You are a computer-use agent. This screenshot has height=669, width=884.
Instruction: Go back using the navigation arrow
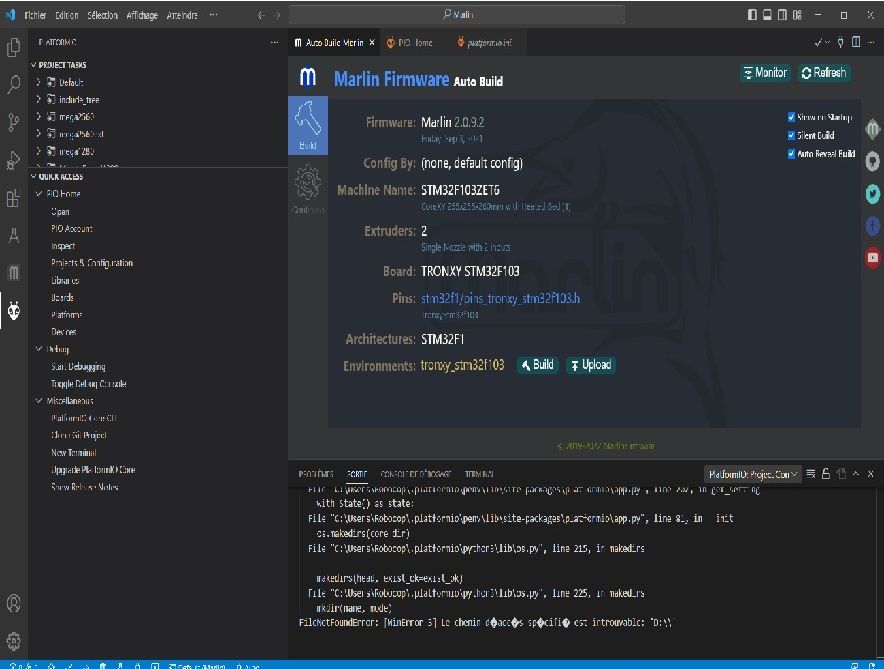[x=261, y=15]
